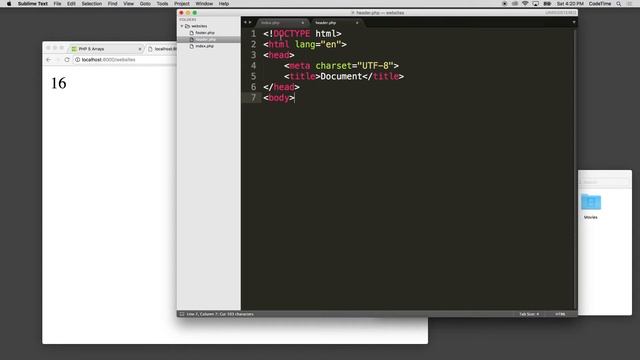
Task: Select the PHP 5 Arrays browser tab
Action: pos(106,49)
